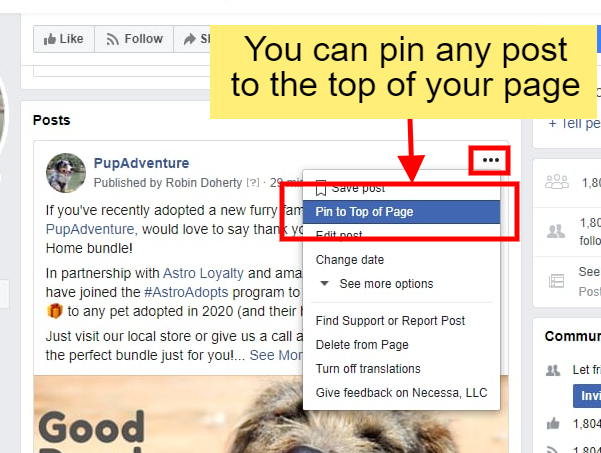This screenshot has width=601, height=453.
Task: Open the Astro Loyalty link
Action: [x=203, y=273]
